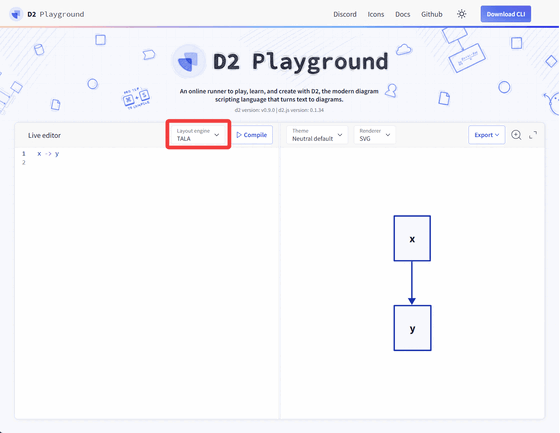Click line 1 code in the editor

point(48,154)
